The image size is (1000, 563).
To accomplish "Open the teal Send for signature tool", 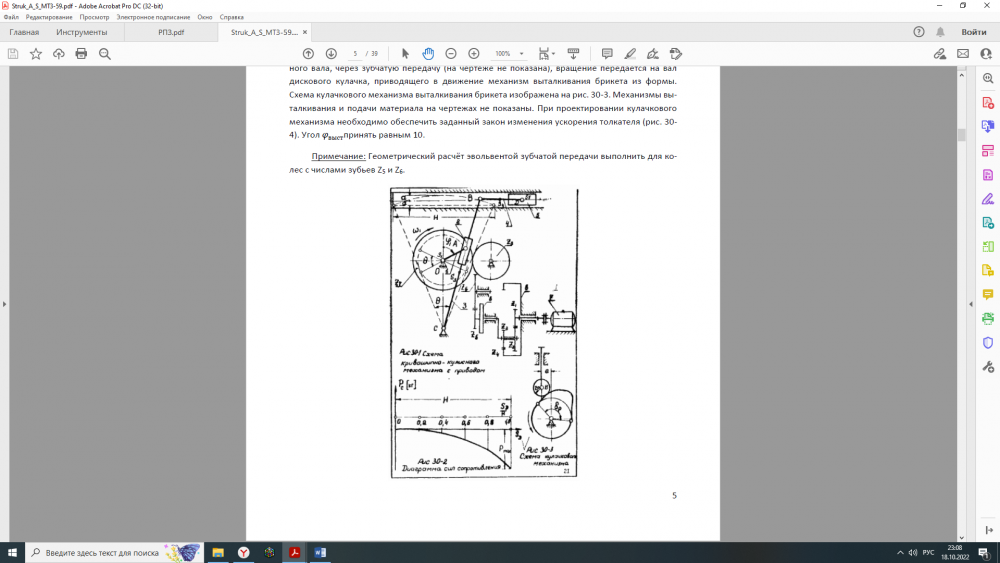I will click(x=988, y=223).
